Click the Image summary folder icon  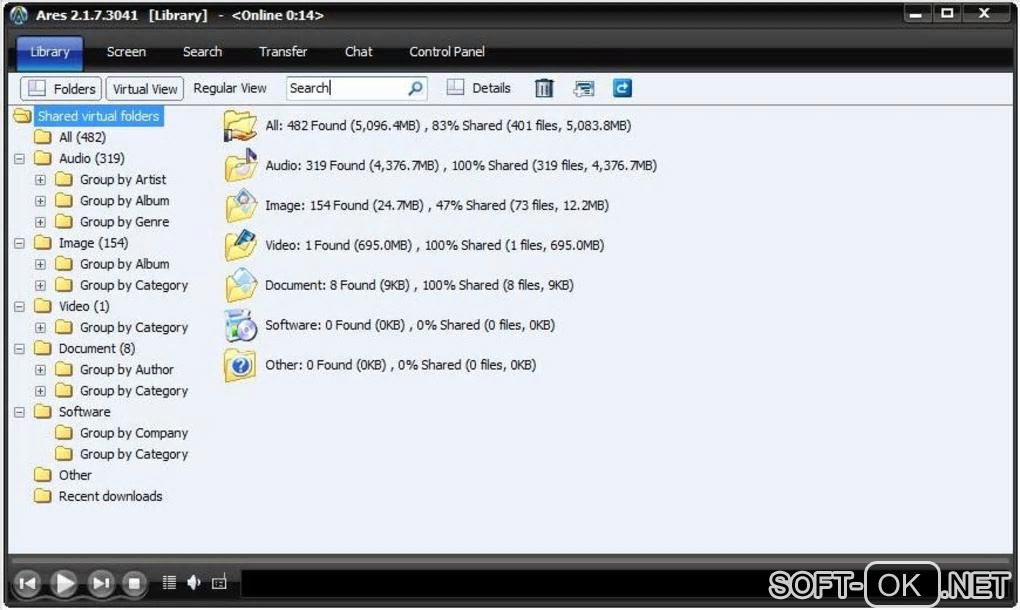241,206
